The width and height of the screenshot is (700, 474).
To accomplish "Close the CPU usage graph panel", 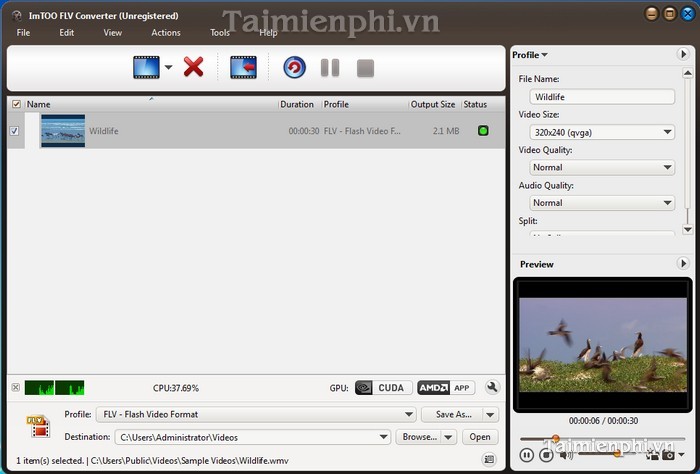I will pos(16,387).
